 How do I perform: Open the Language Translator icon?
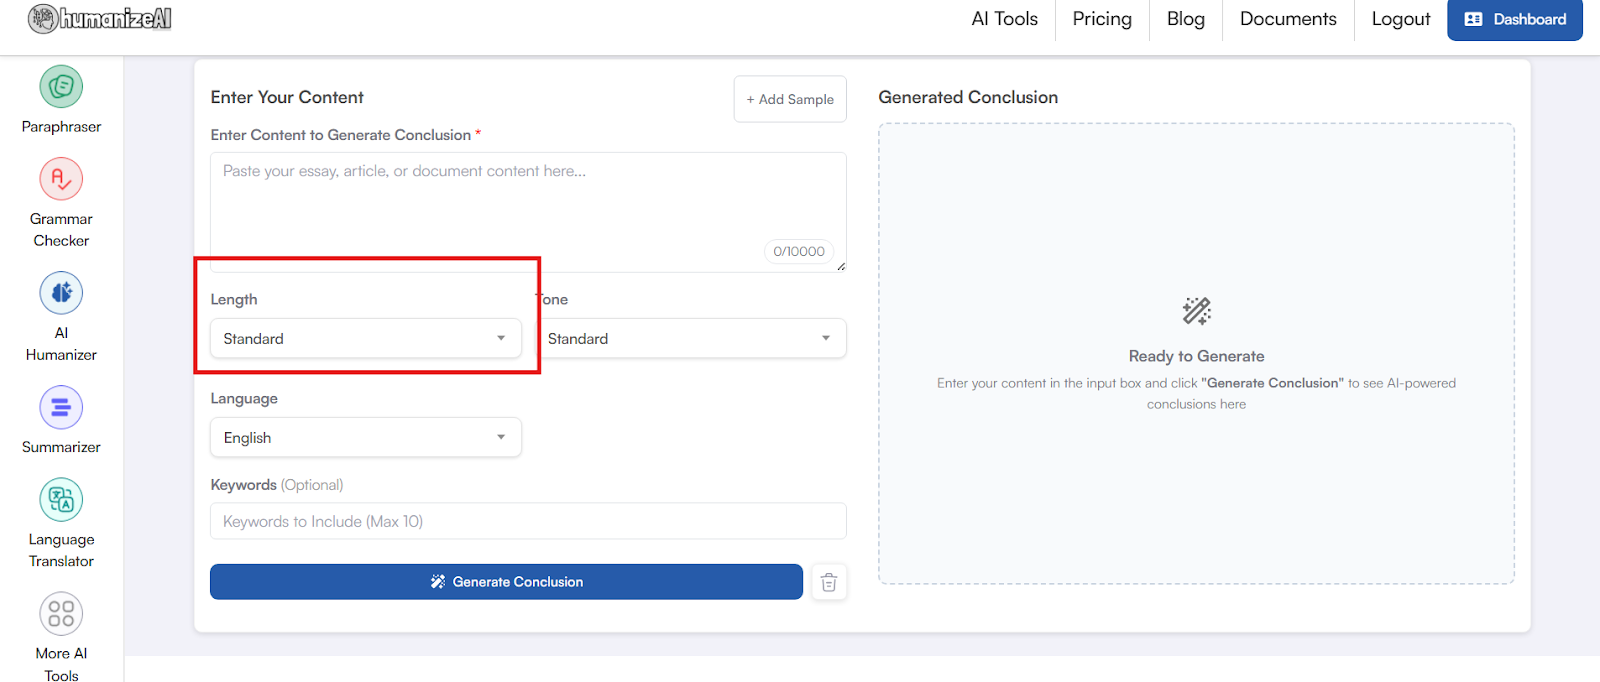point(61,500)
